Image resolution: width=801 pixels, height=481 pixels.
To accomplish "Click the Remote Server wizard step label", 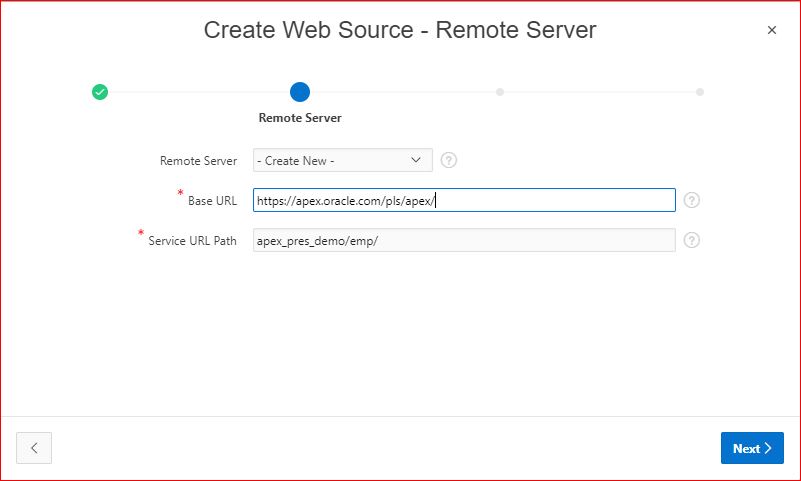I will point(300,118).
